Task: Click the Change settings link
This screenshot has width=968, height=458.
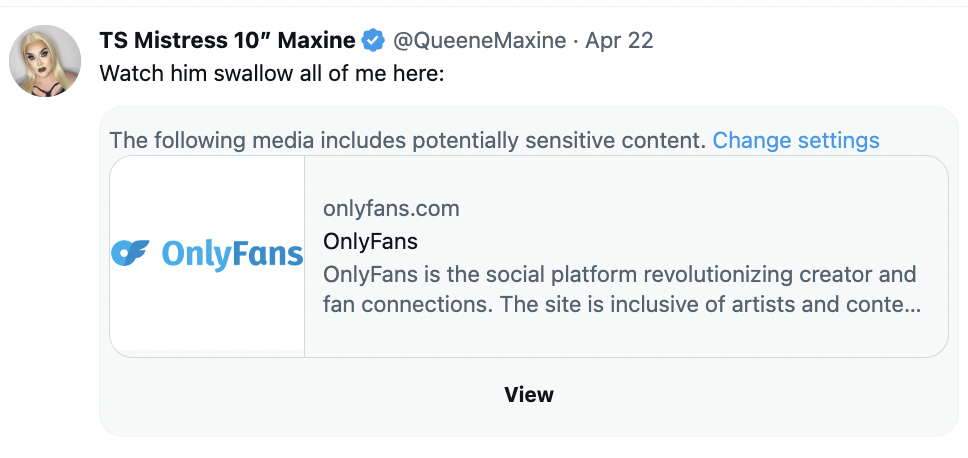Action: click(796, 141)
